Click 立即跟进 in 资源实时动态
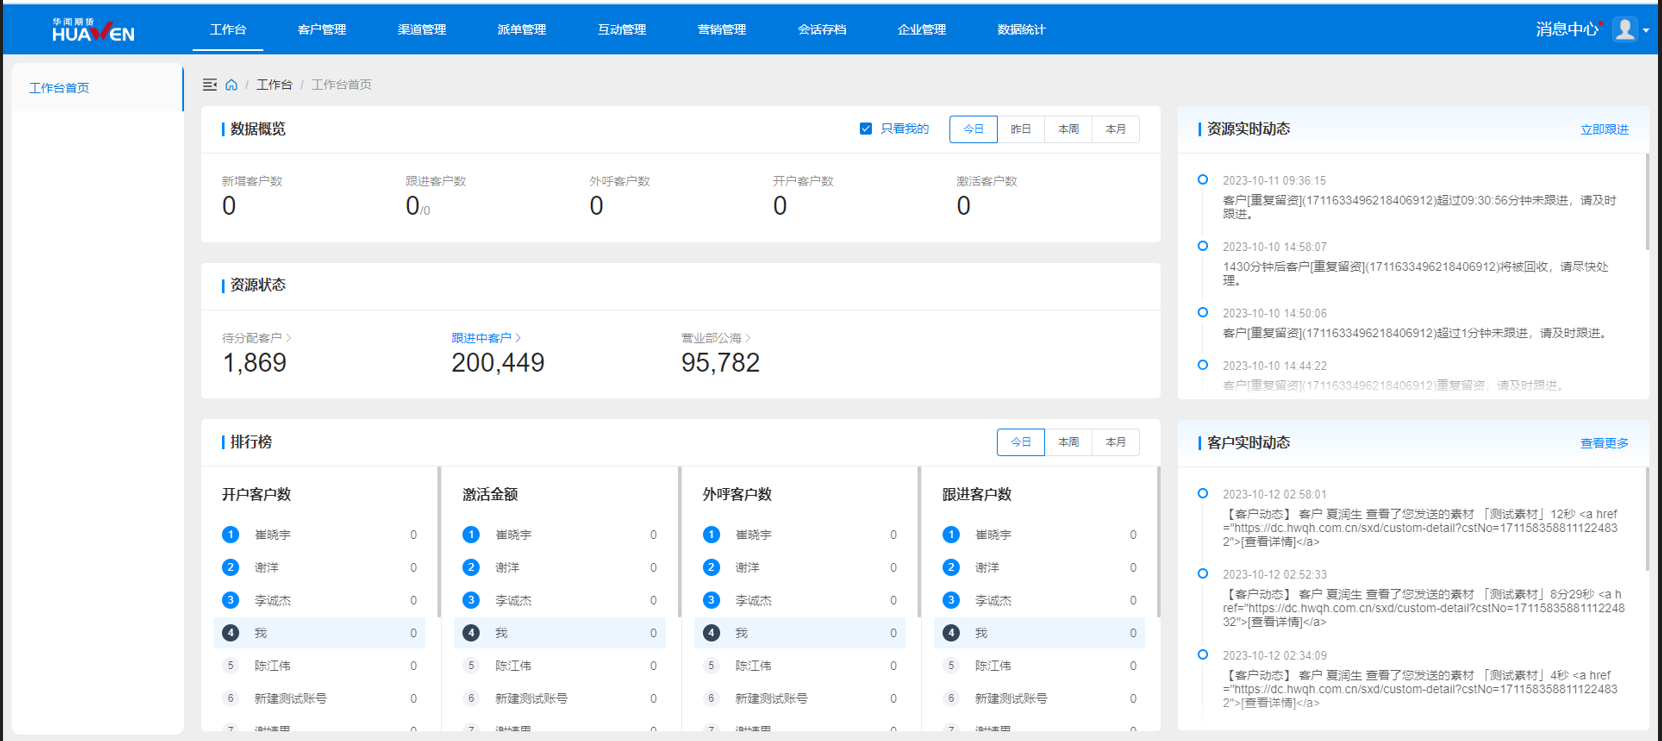The image size is (1662, 741). tap(1604, 130)
